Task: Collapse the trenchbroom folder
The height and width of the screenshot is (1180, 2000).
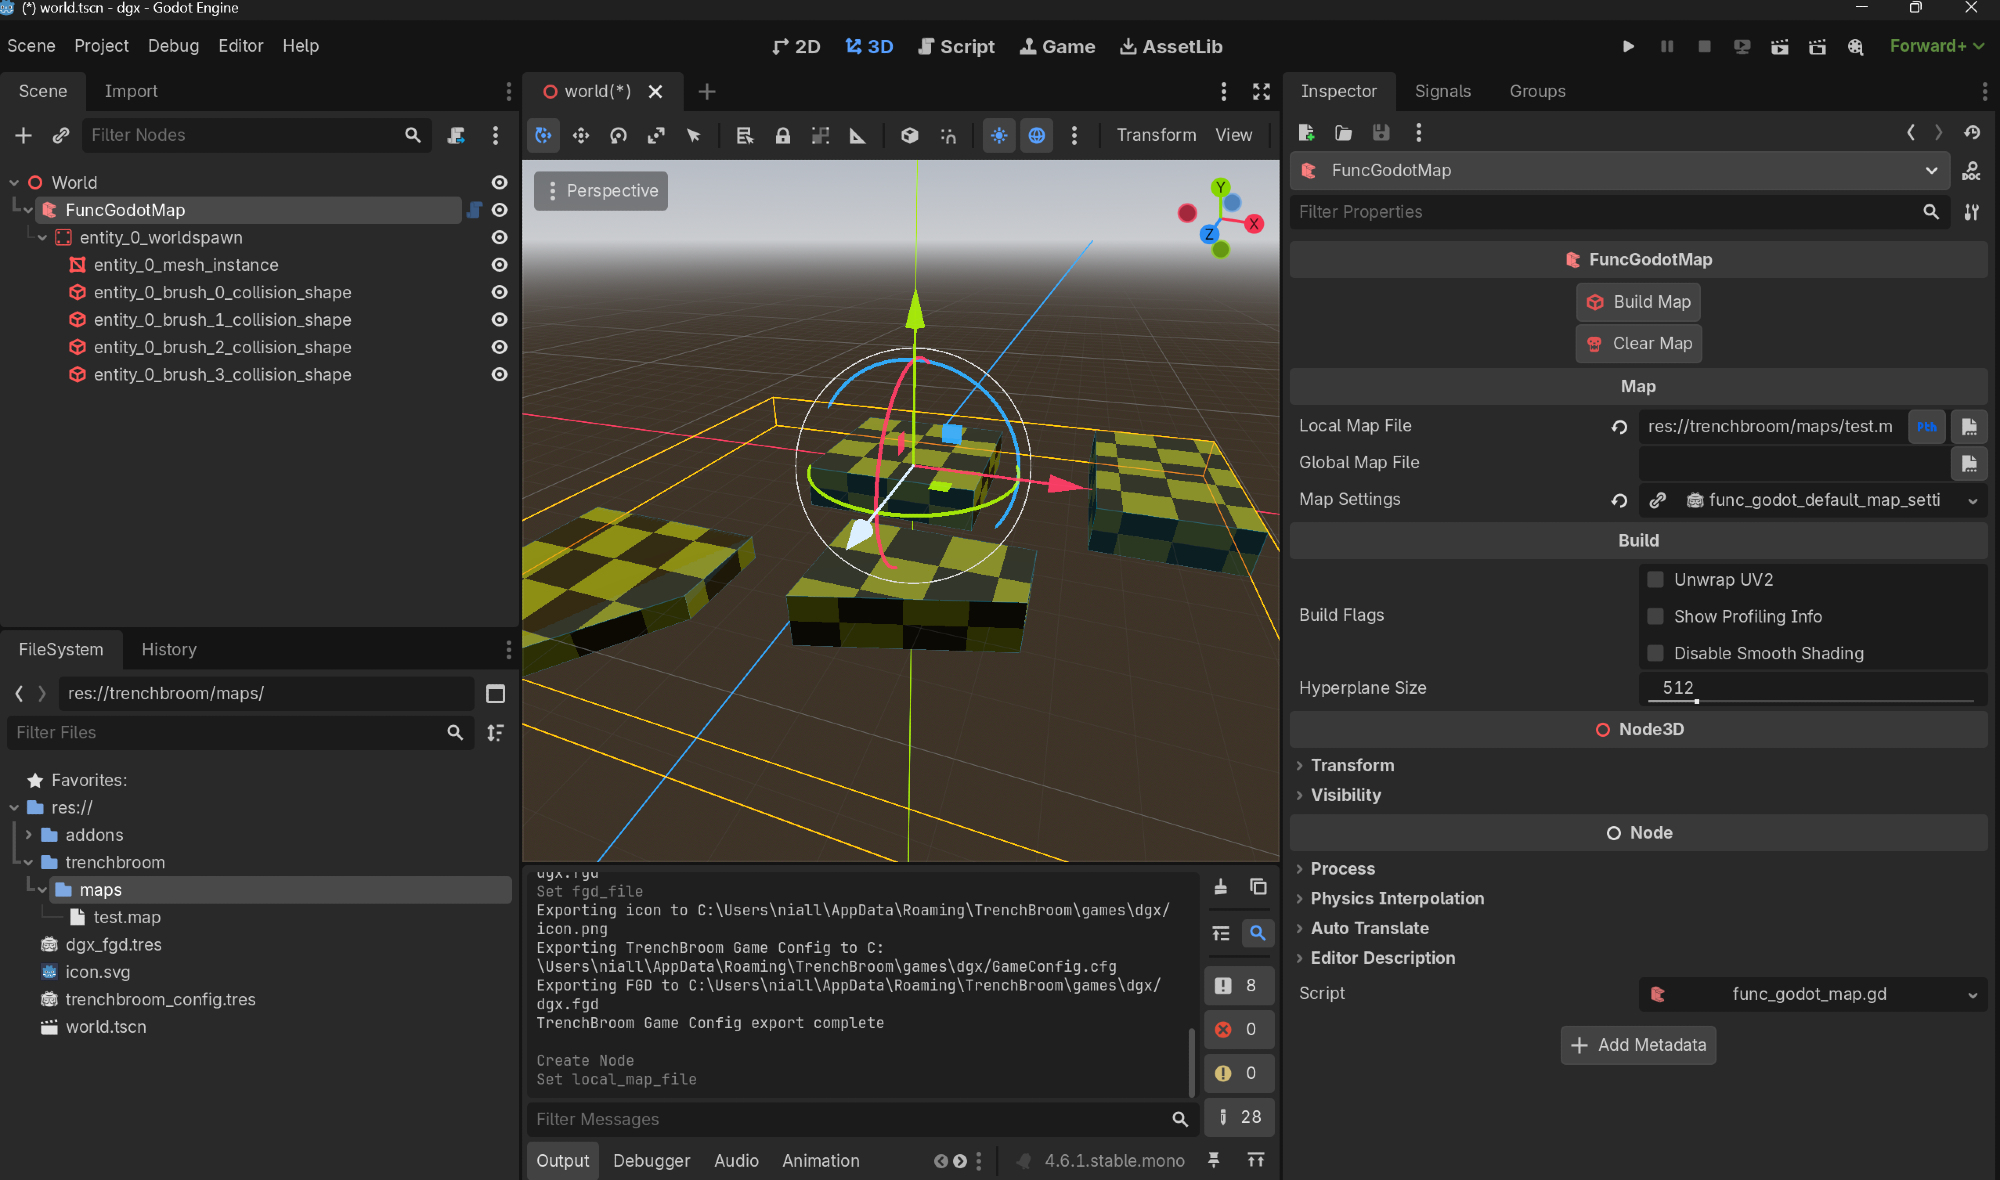Action: [29, 862]
